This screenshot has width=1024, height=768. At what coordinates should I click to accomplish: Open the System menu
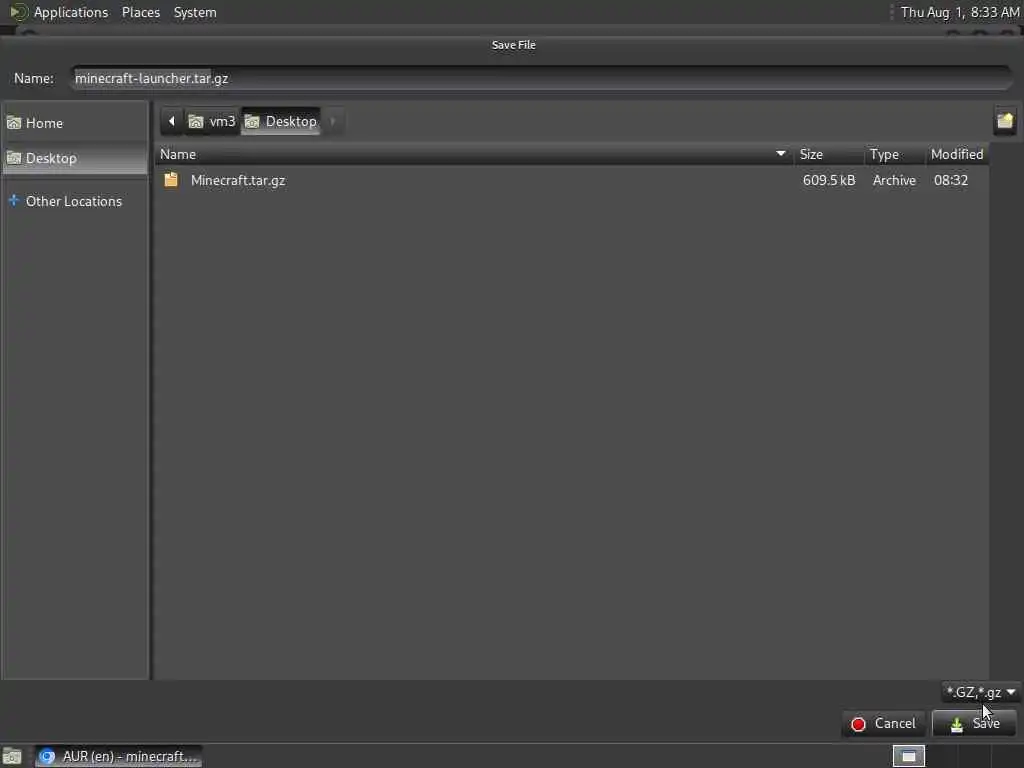195,12
